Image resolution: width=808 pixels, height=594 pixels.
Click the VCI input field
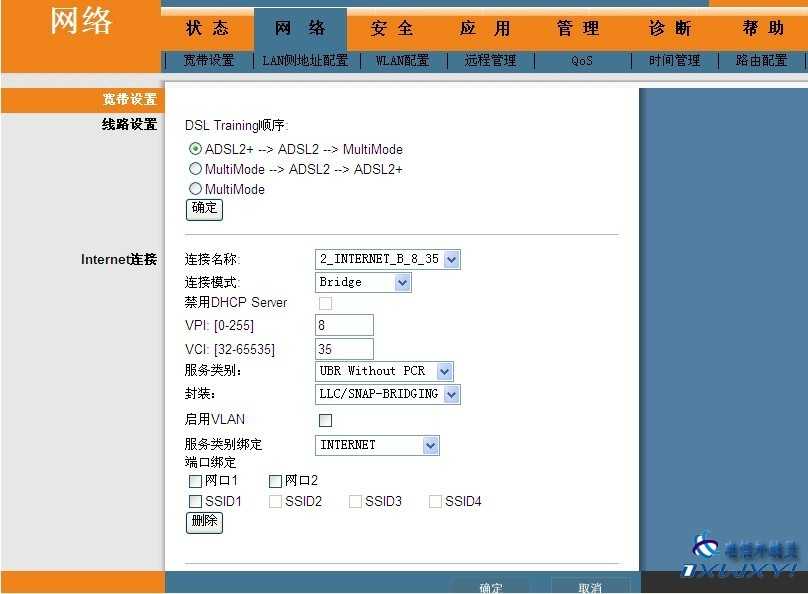point(344,349)
